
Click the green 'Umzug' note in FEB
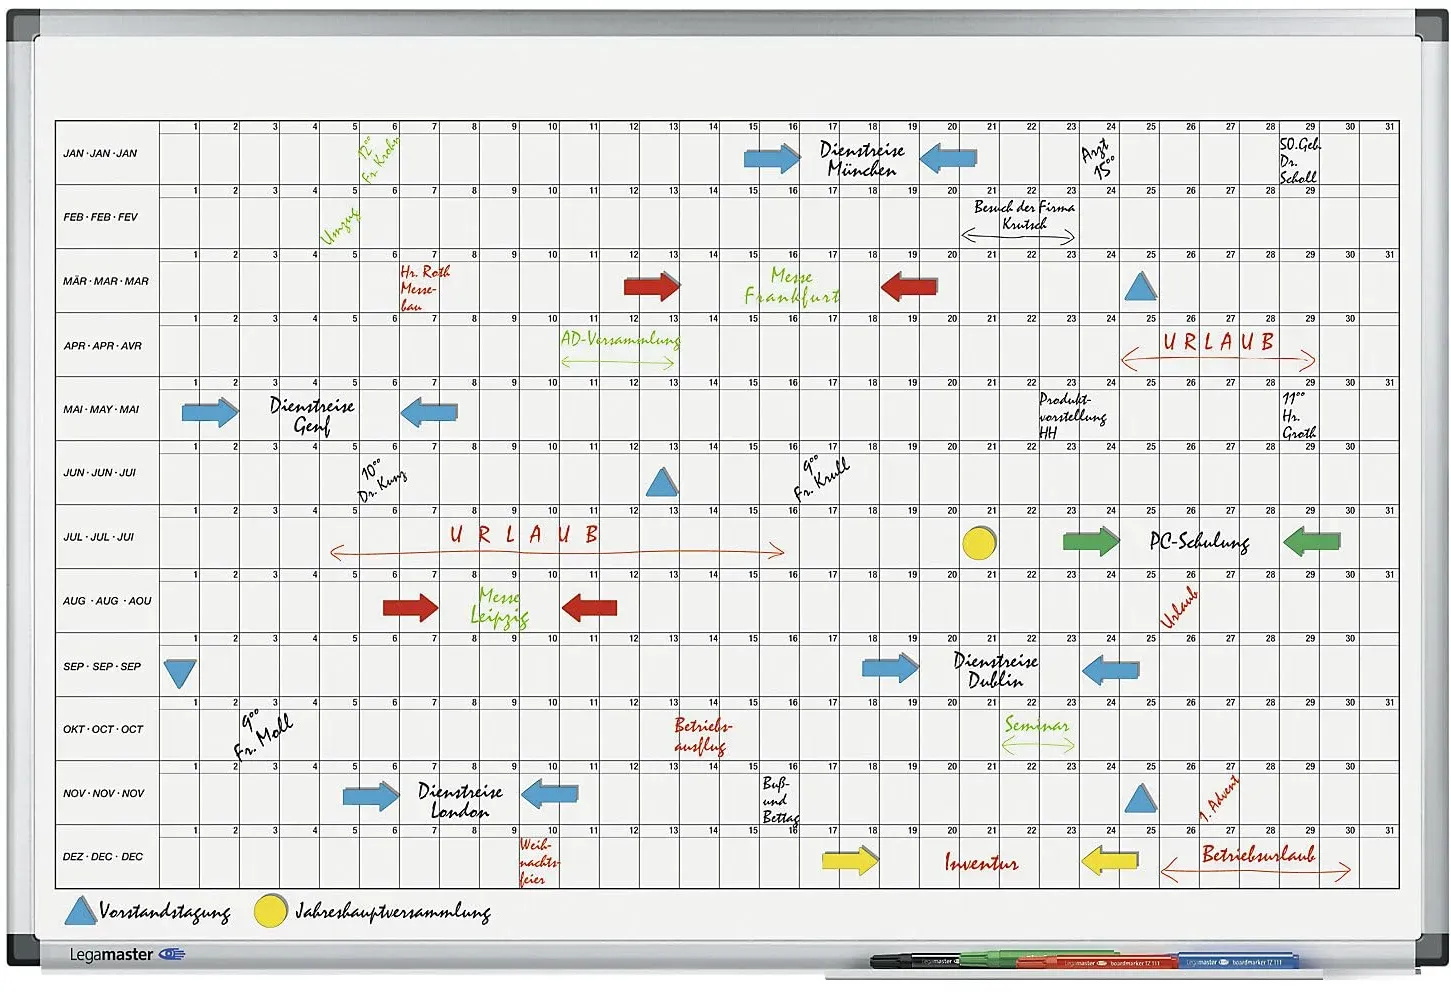340,226
